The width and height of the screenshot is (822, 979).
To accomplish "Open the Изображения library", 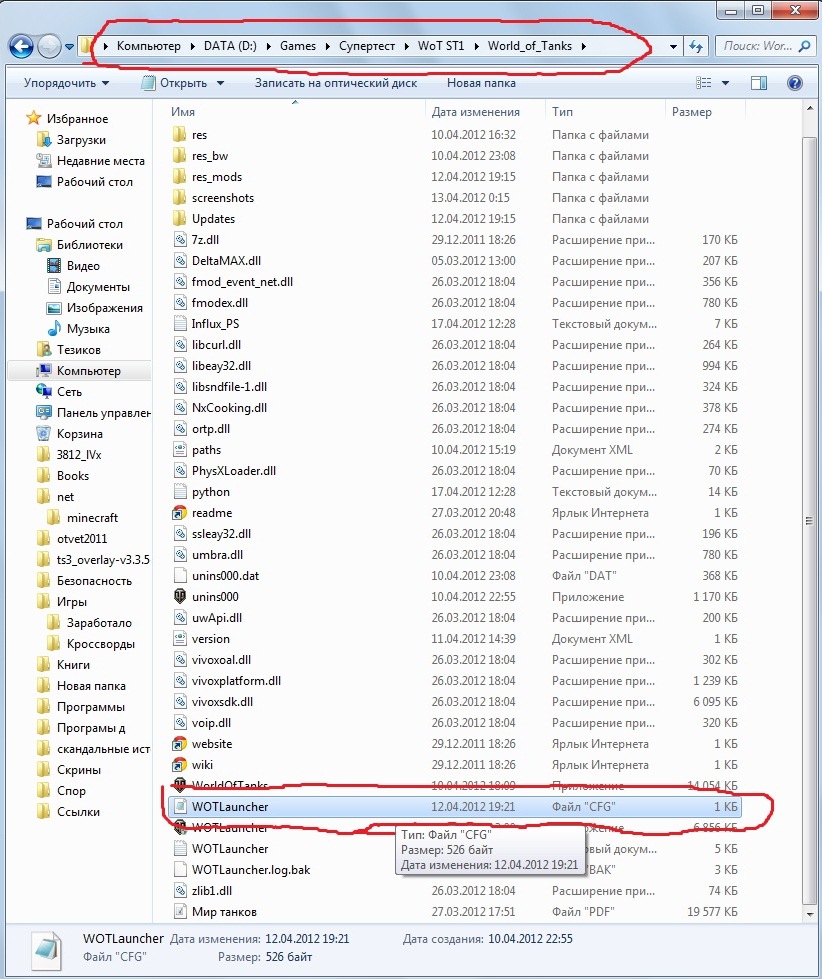I will [105, 308].
